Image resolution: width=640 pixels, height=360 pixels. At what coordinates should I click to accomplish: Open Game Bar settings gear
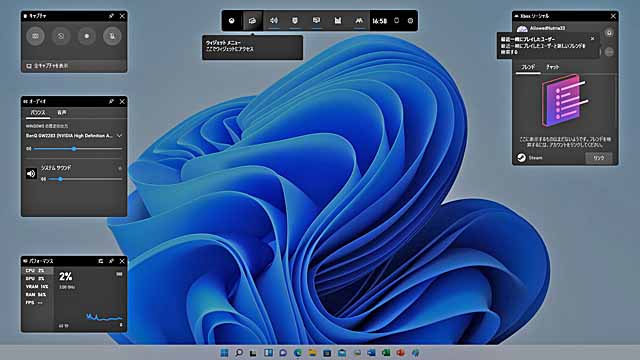click(410, 21)
